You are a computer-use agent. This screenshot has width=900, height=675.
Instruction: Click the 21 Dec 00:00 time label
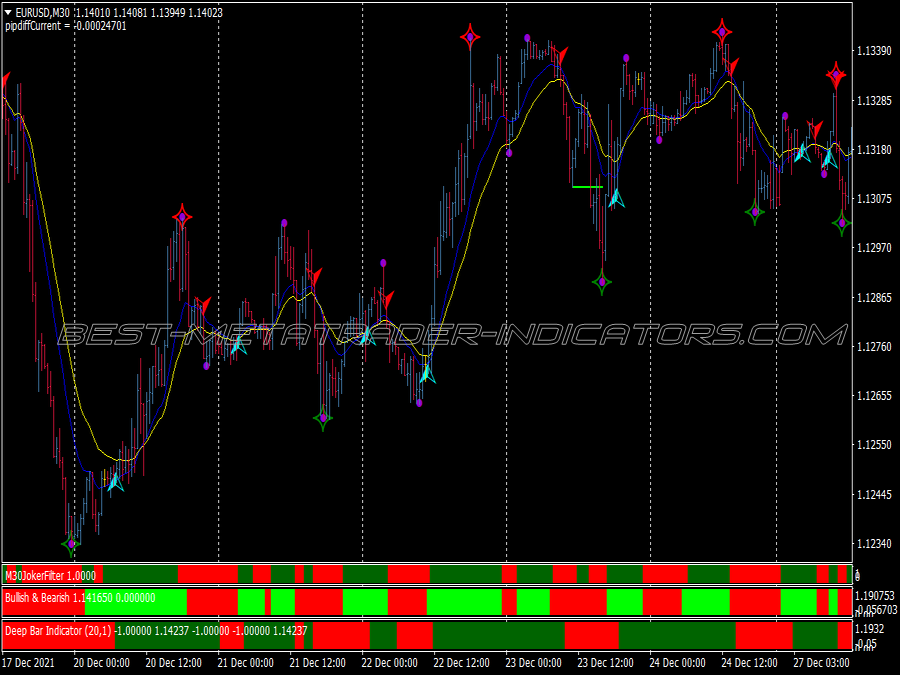246,662
